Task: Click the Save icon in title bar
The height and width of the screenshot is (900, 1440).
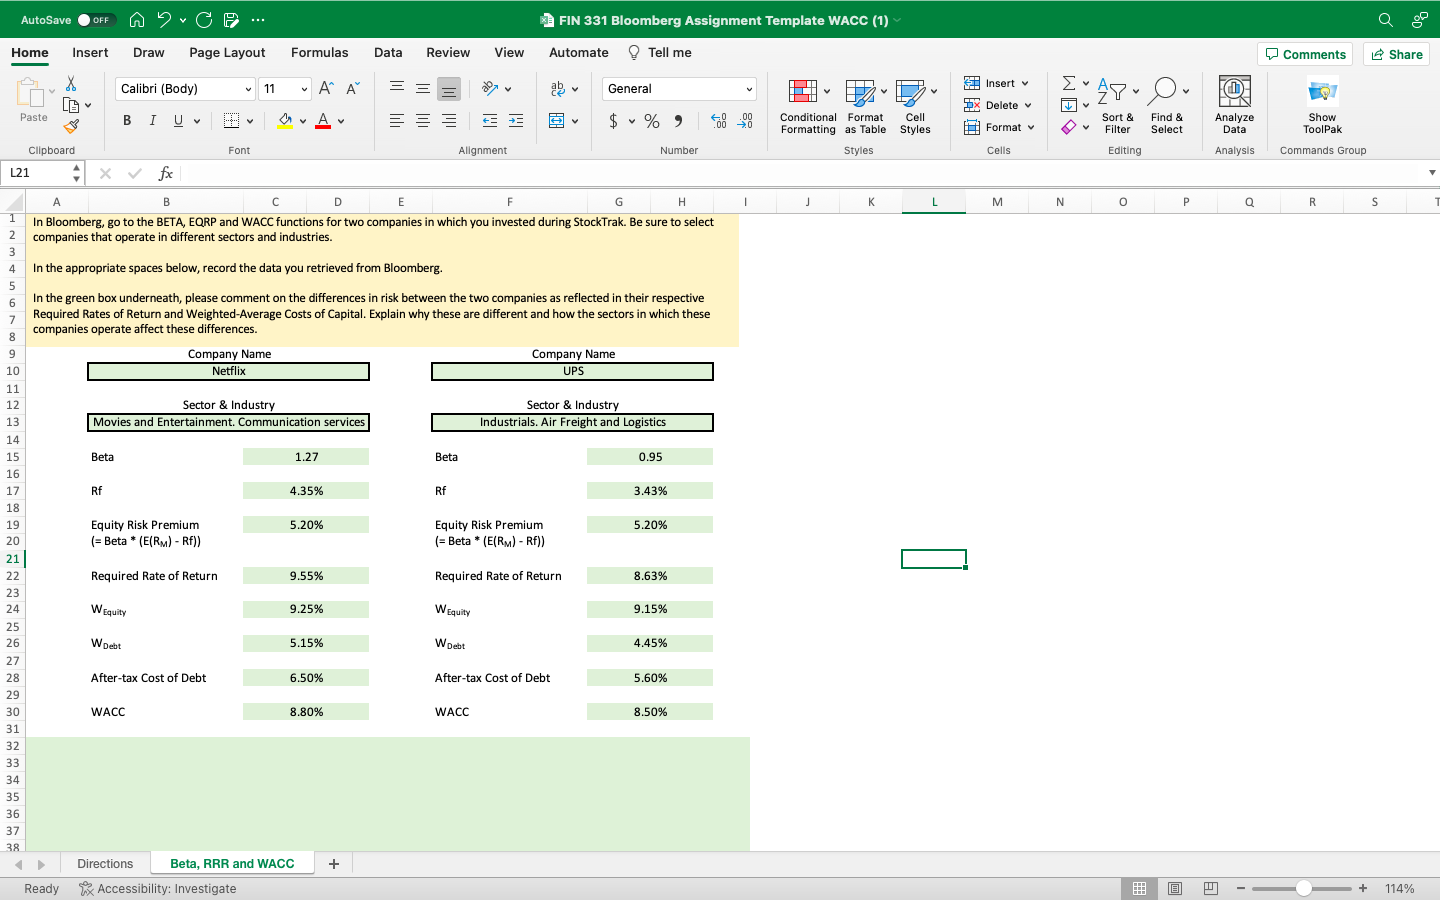Action: (232, 20)
